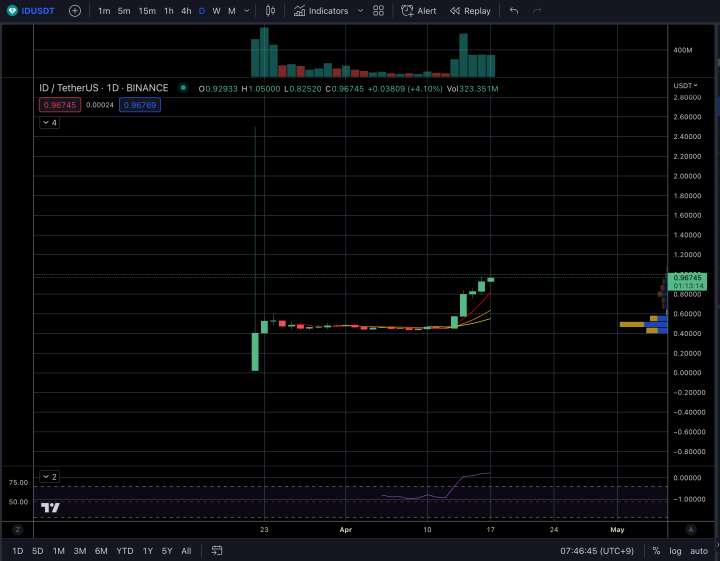Open timezone circle icon at bottom left
The height and width of the screenshot is (561, 720).
[17, 529]
